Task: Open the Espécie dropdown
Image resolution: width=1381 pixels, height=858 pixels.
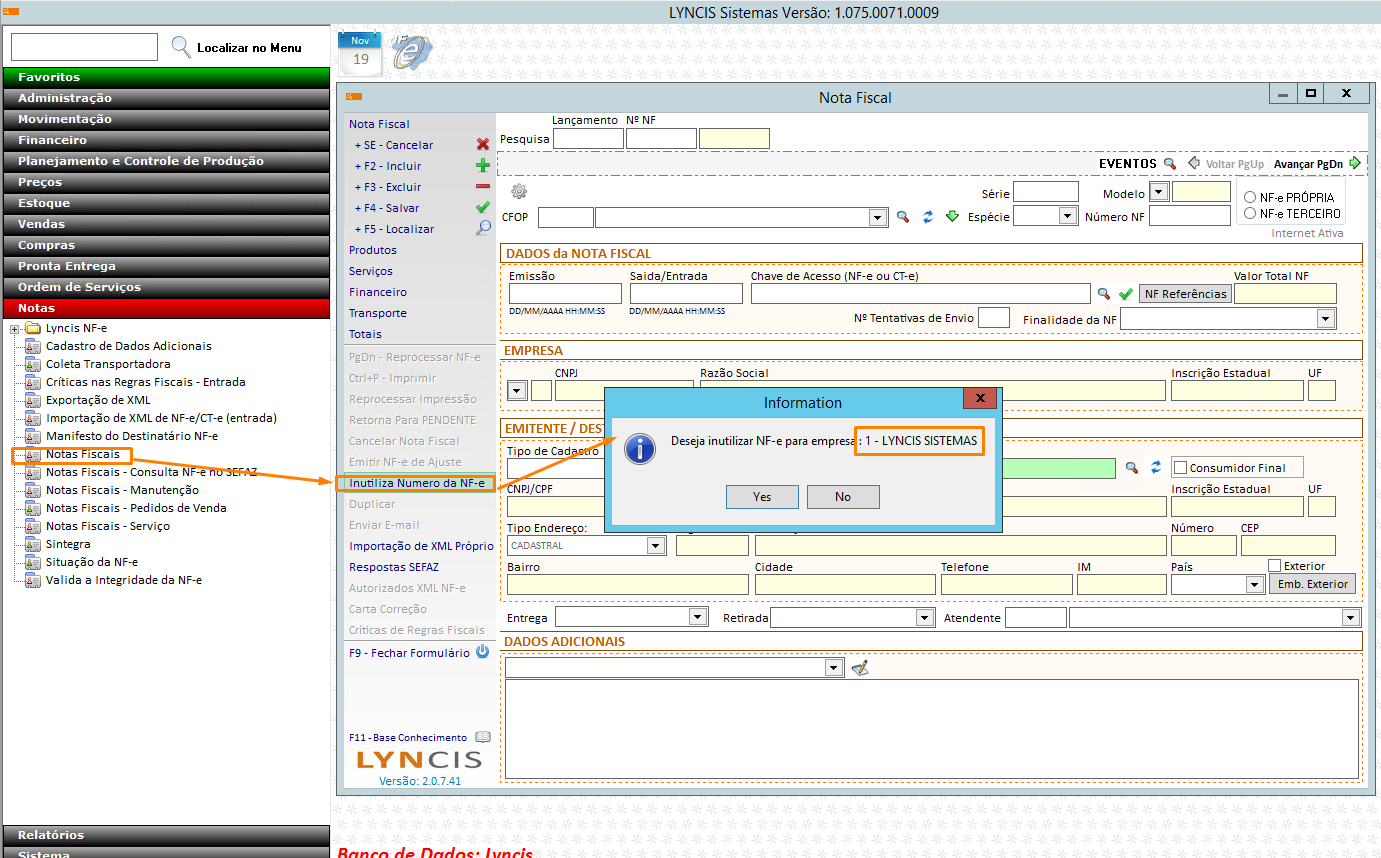Action: coord(1067,216)
